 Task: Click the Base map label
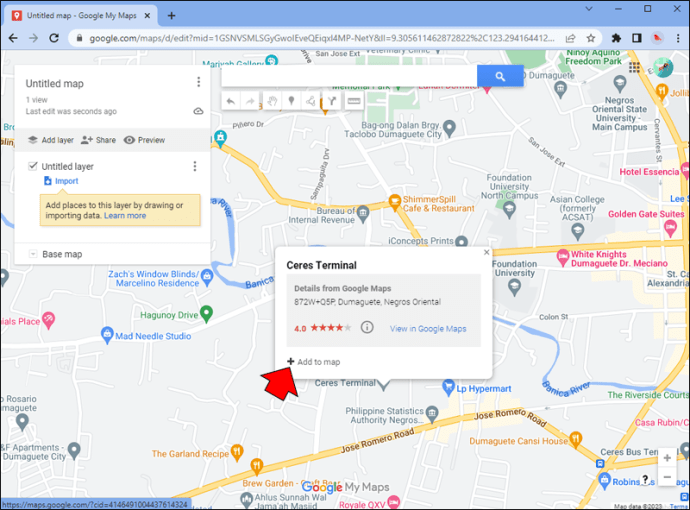62,254
